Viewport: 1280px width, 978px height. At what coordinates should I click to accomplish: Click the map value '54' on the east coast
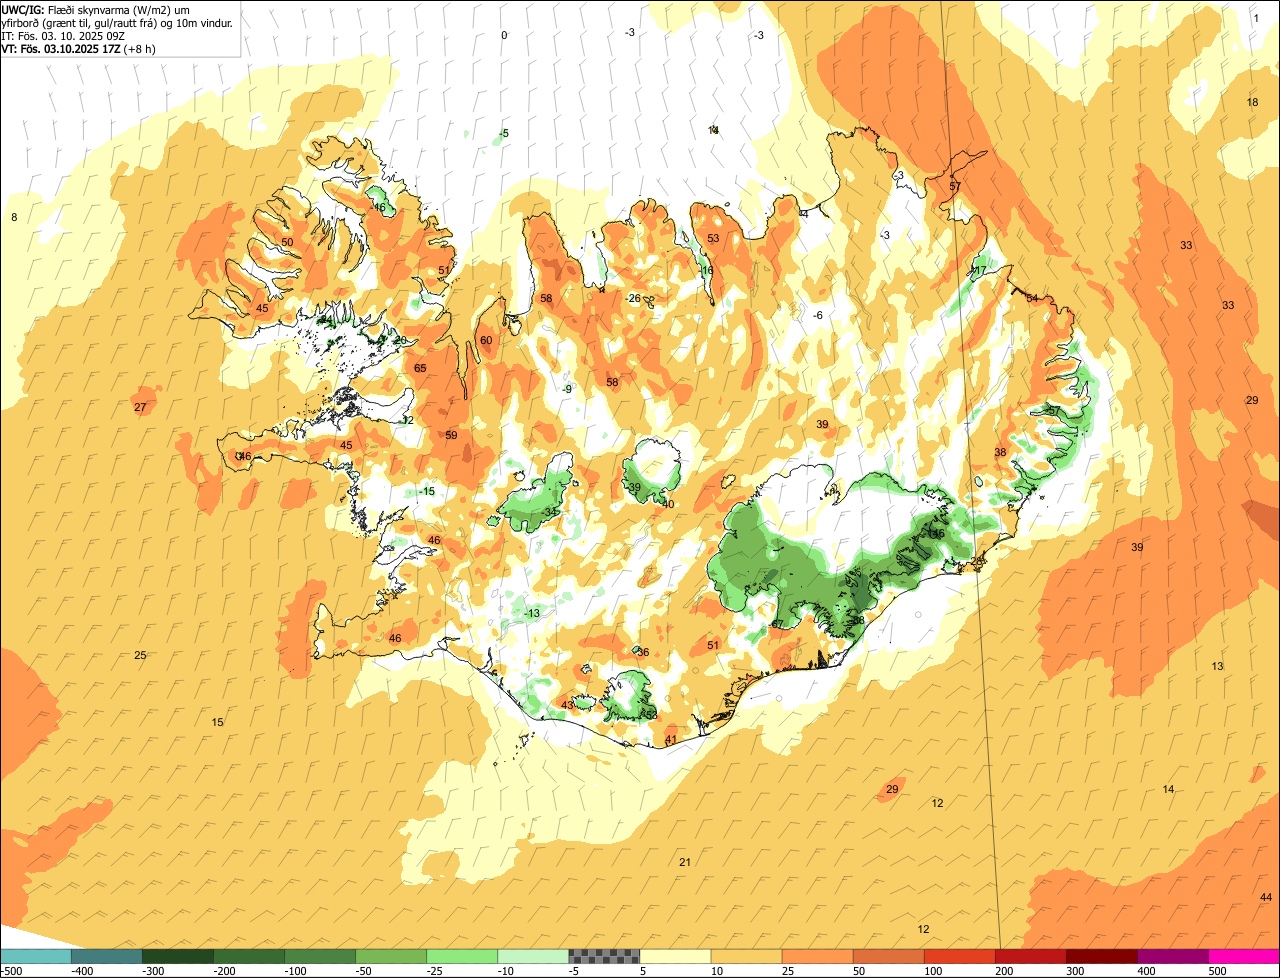[x=1032, y=298]
